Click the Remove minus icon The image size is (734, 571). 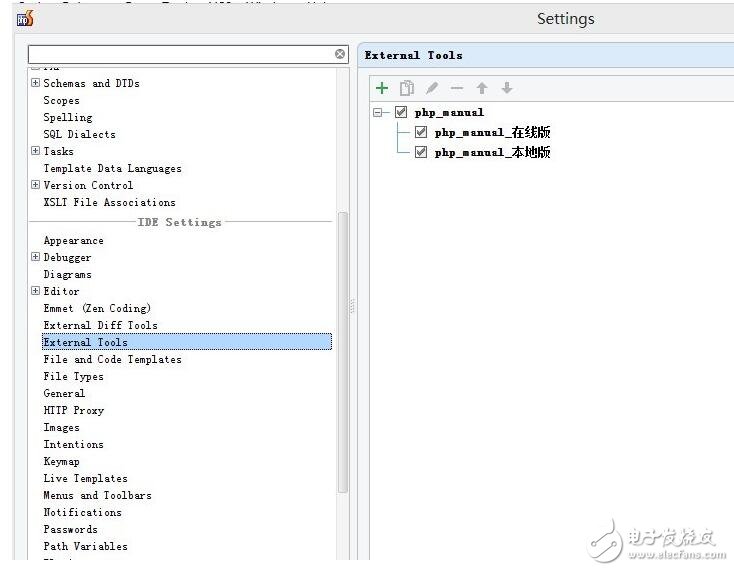[457, 88]
